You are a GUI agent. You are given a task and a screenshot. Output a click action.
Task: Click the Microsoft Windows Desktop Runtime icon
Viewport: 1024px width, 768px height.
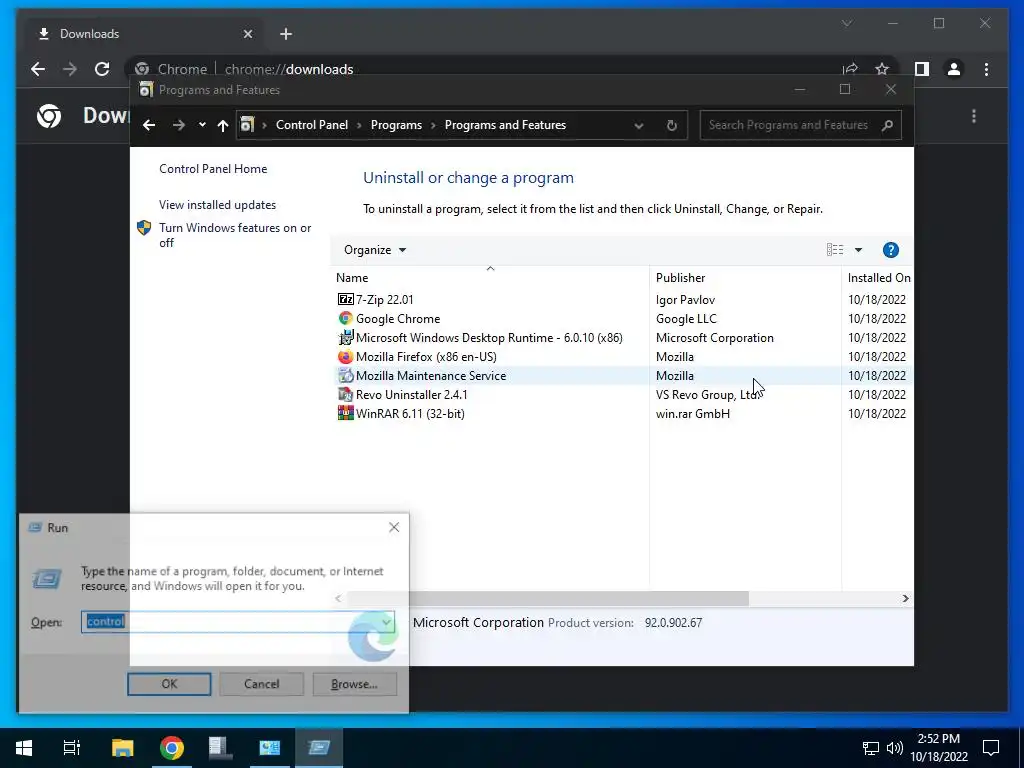(x=345, y=338)
